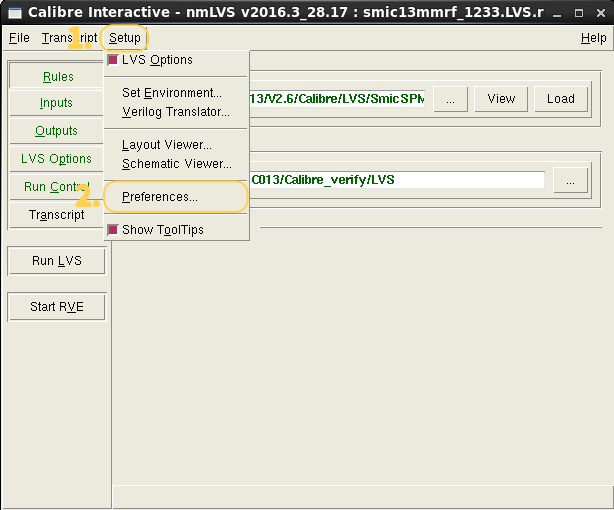Open the Setup menu

click(125, 38)
